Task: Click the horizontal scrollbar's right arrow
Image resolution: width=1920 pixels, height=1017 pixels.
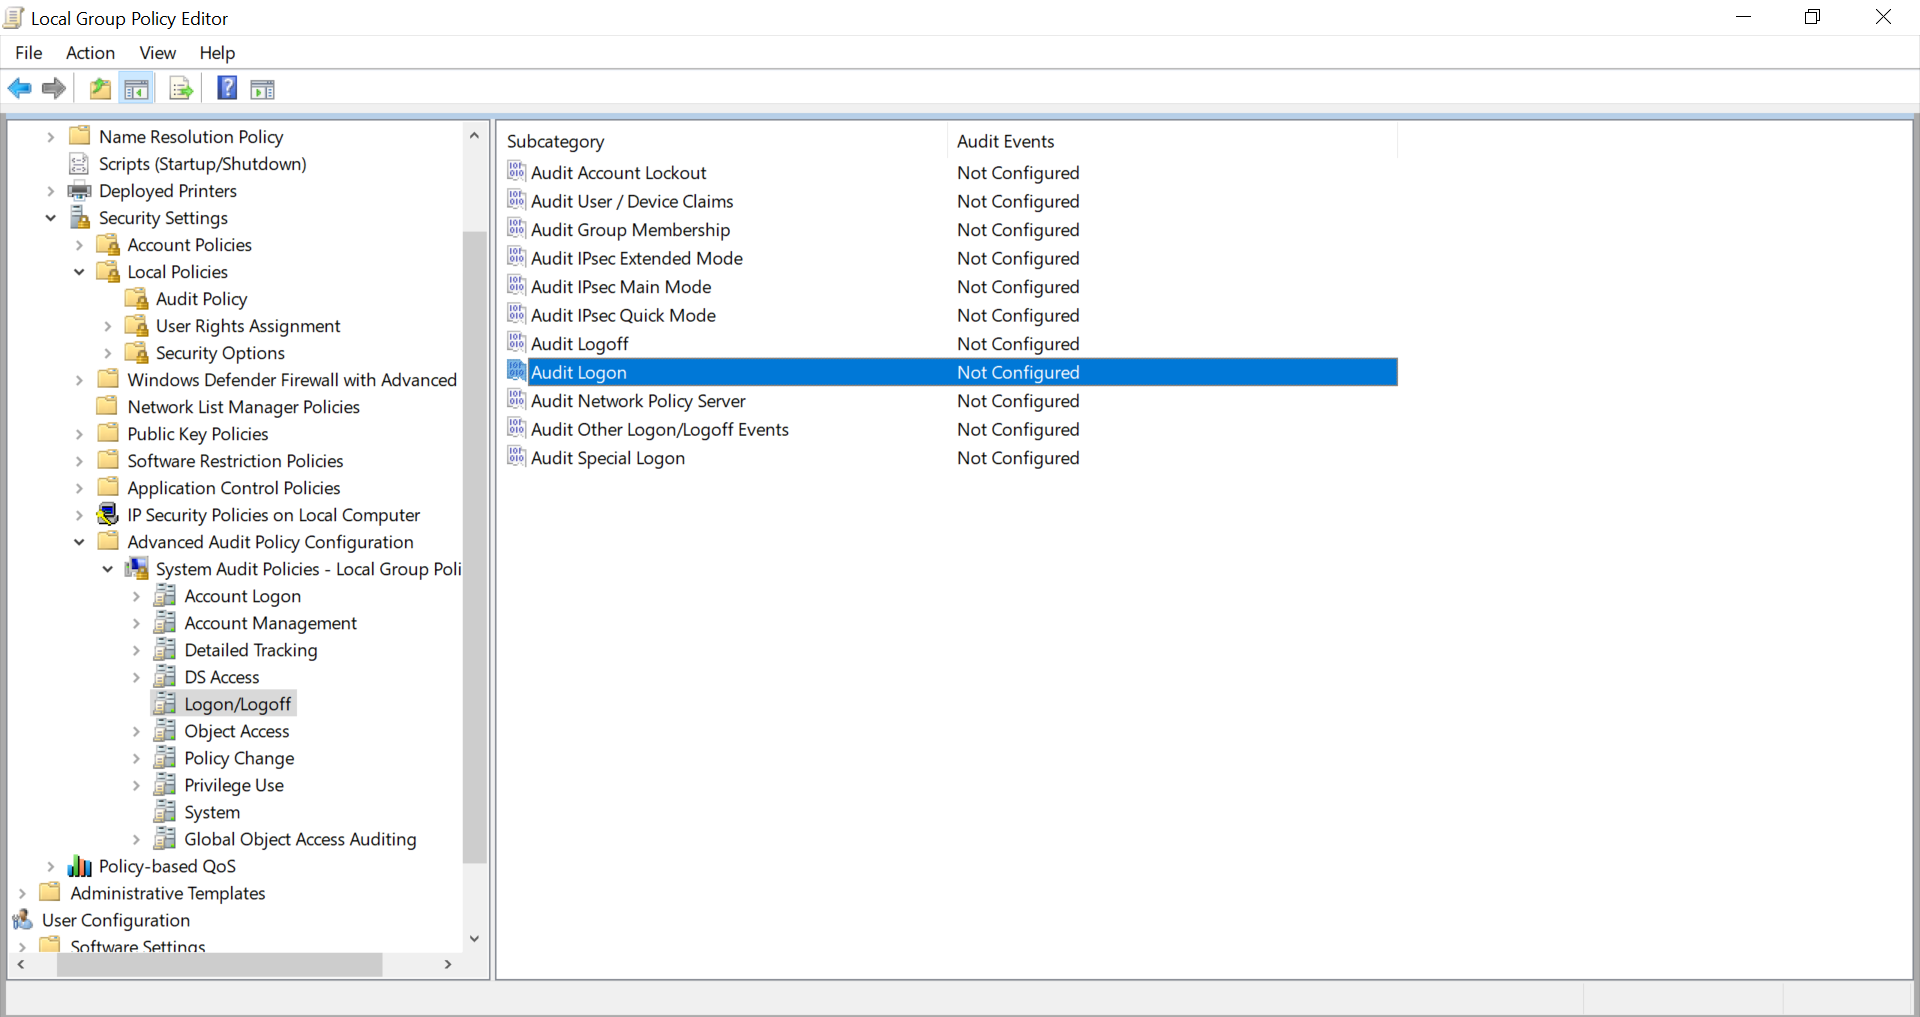Action: (x=447, y=965)
